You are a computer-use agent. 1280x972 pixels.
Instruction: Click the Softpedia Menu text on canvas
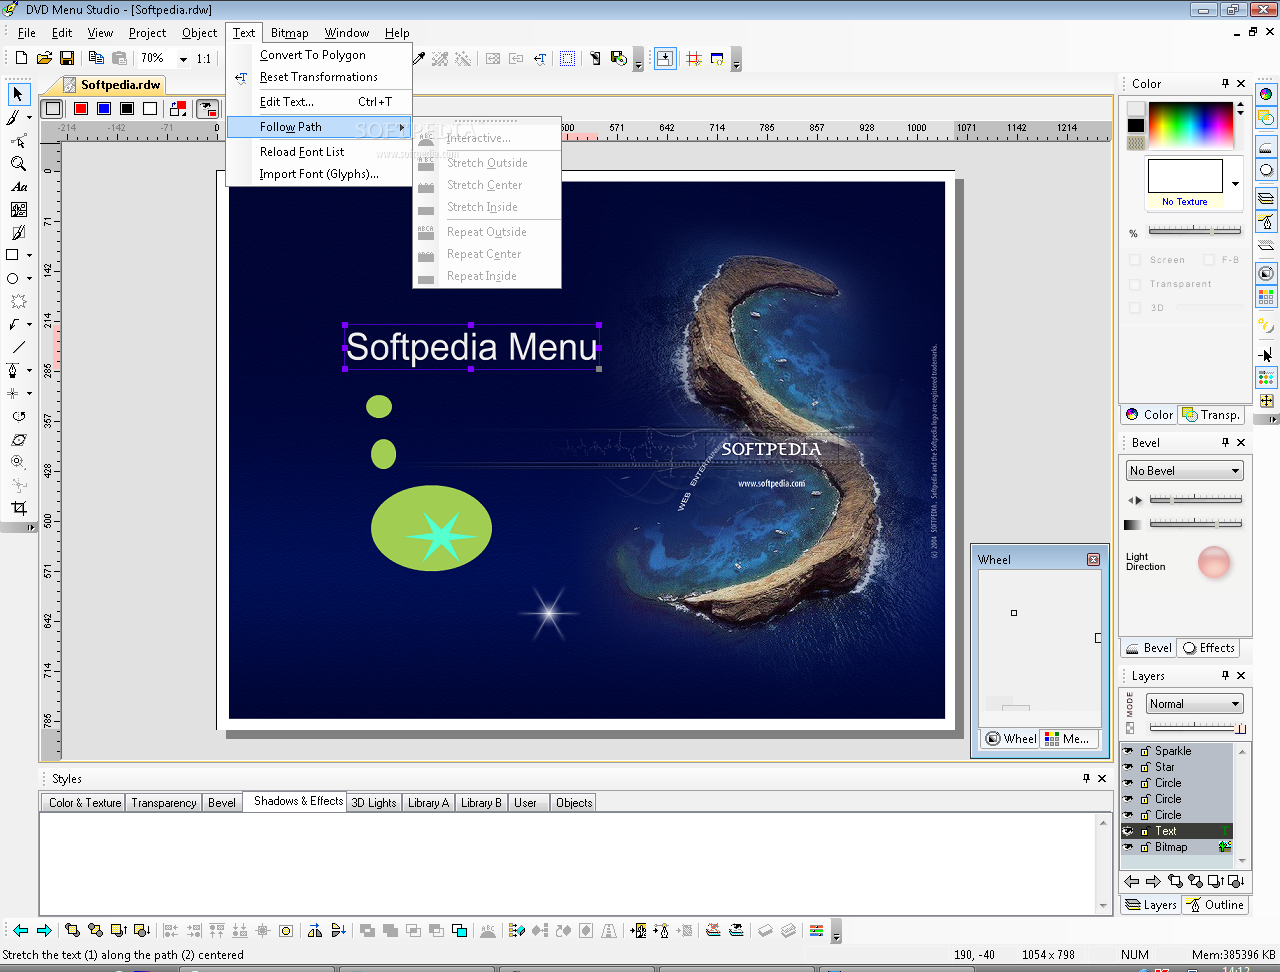coord(471,347)
